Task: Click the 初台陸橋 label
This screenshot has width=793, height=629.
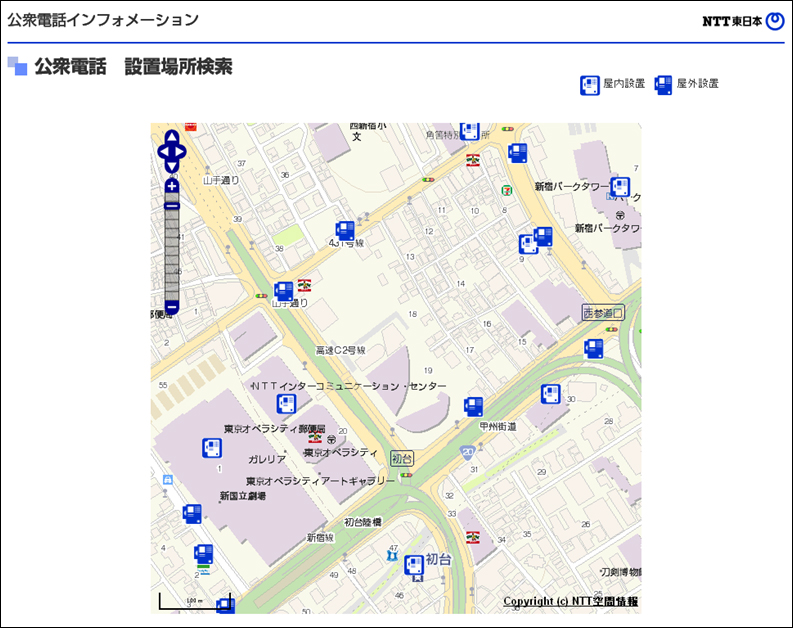Action: (x=363, y=522)
